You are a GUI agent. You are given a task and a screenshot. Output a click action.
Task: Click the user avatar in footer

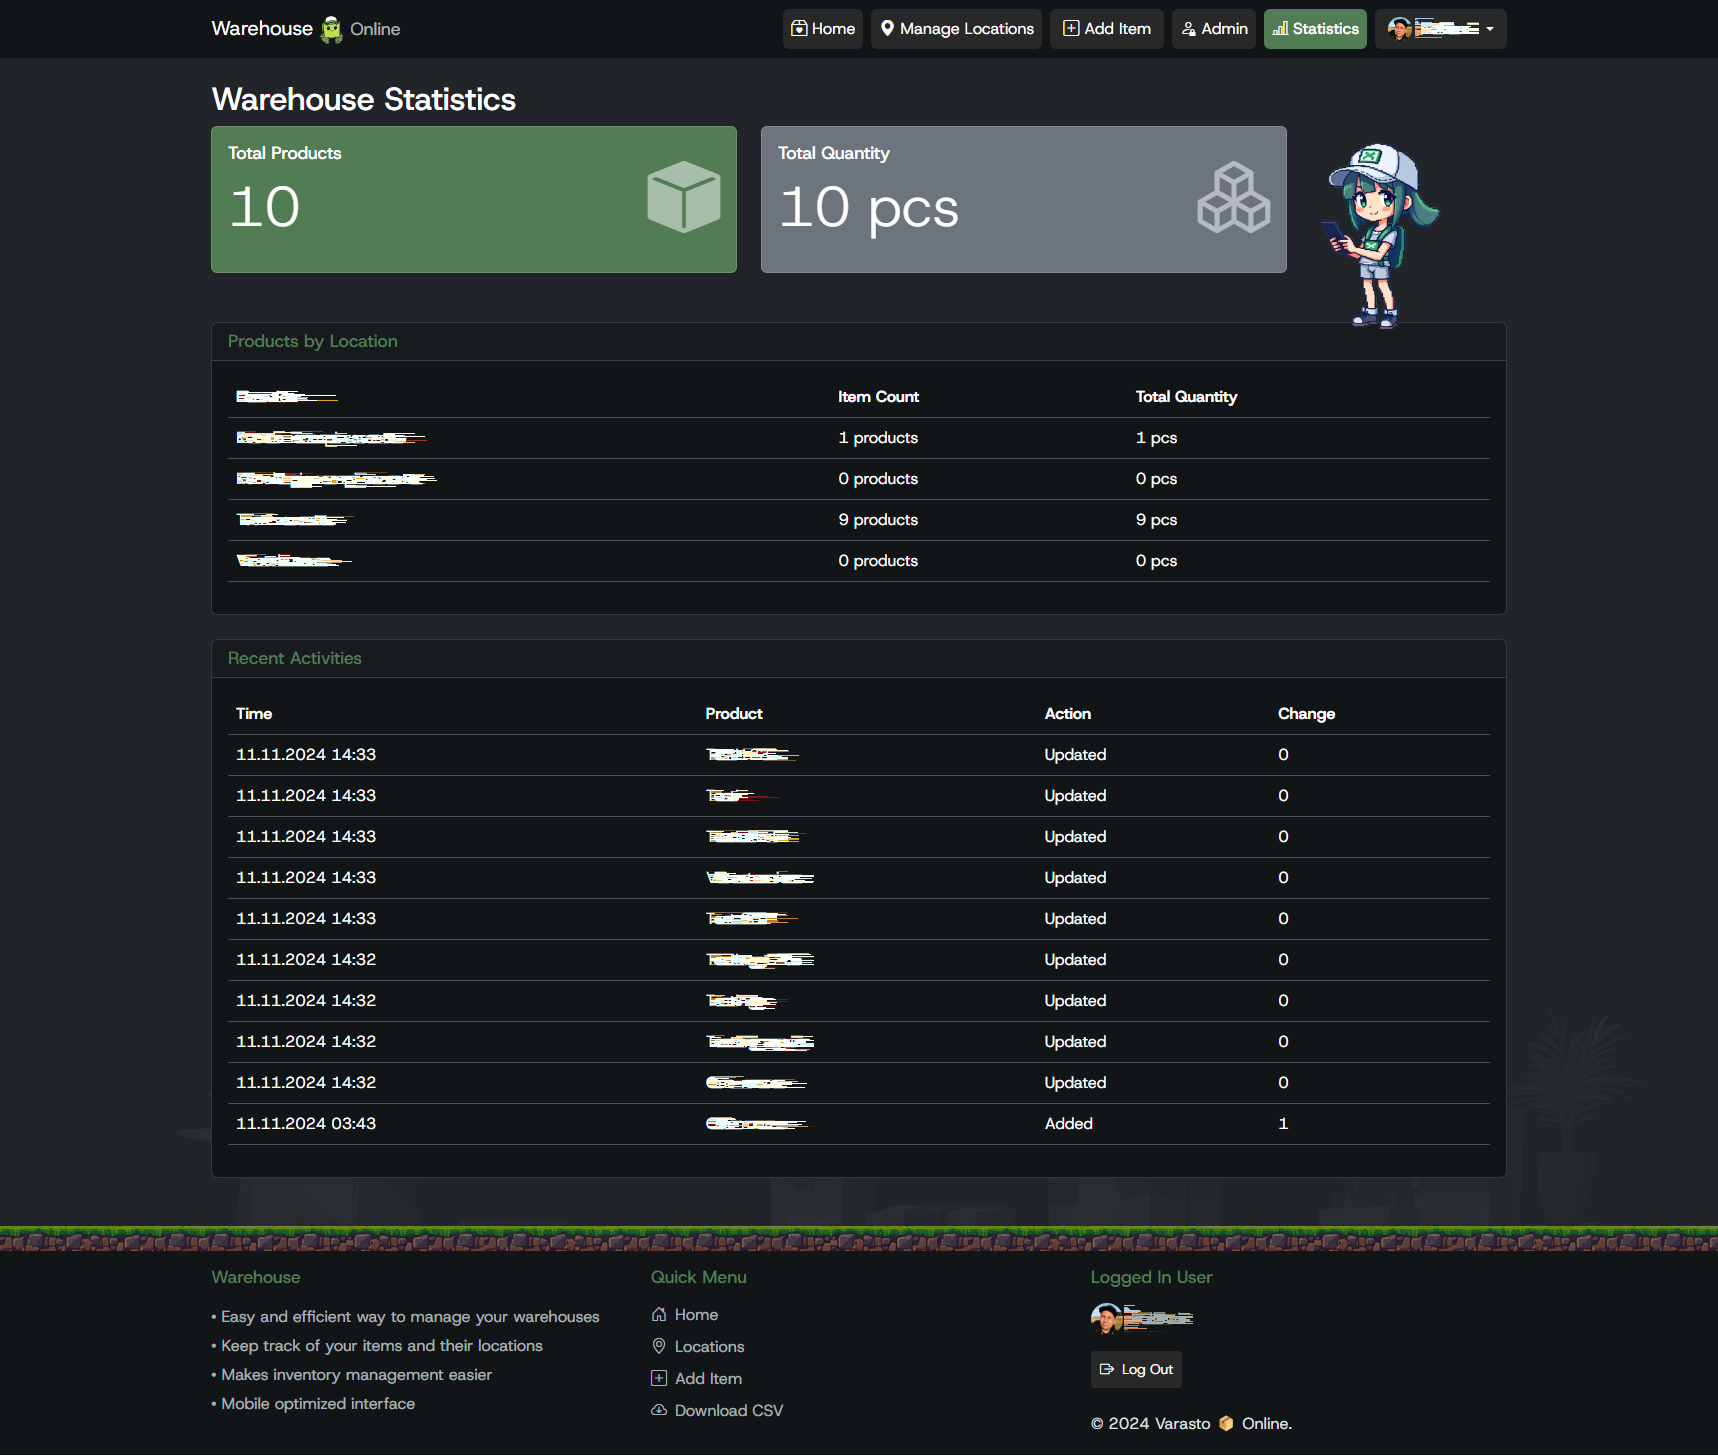point(1106,1318)
